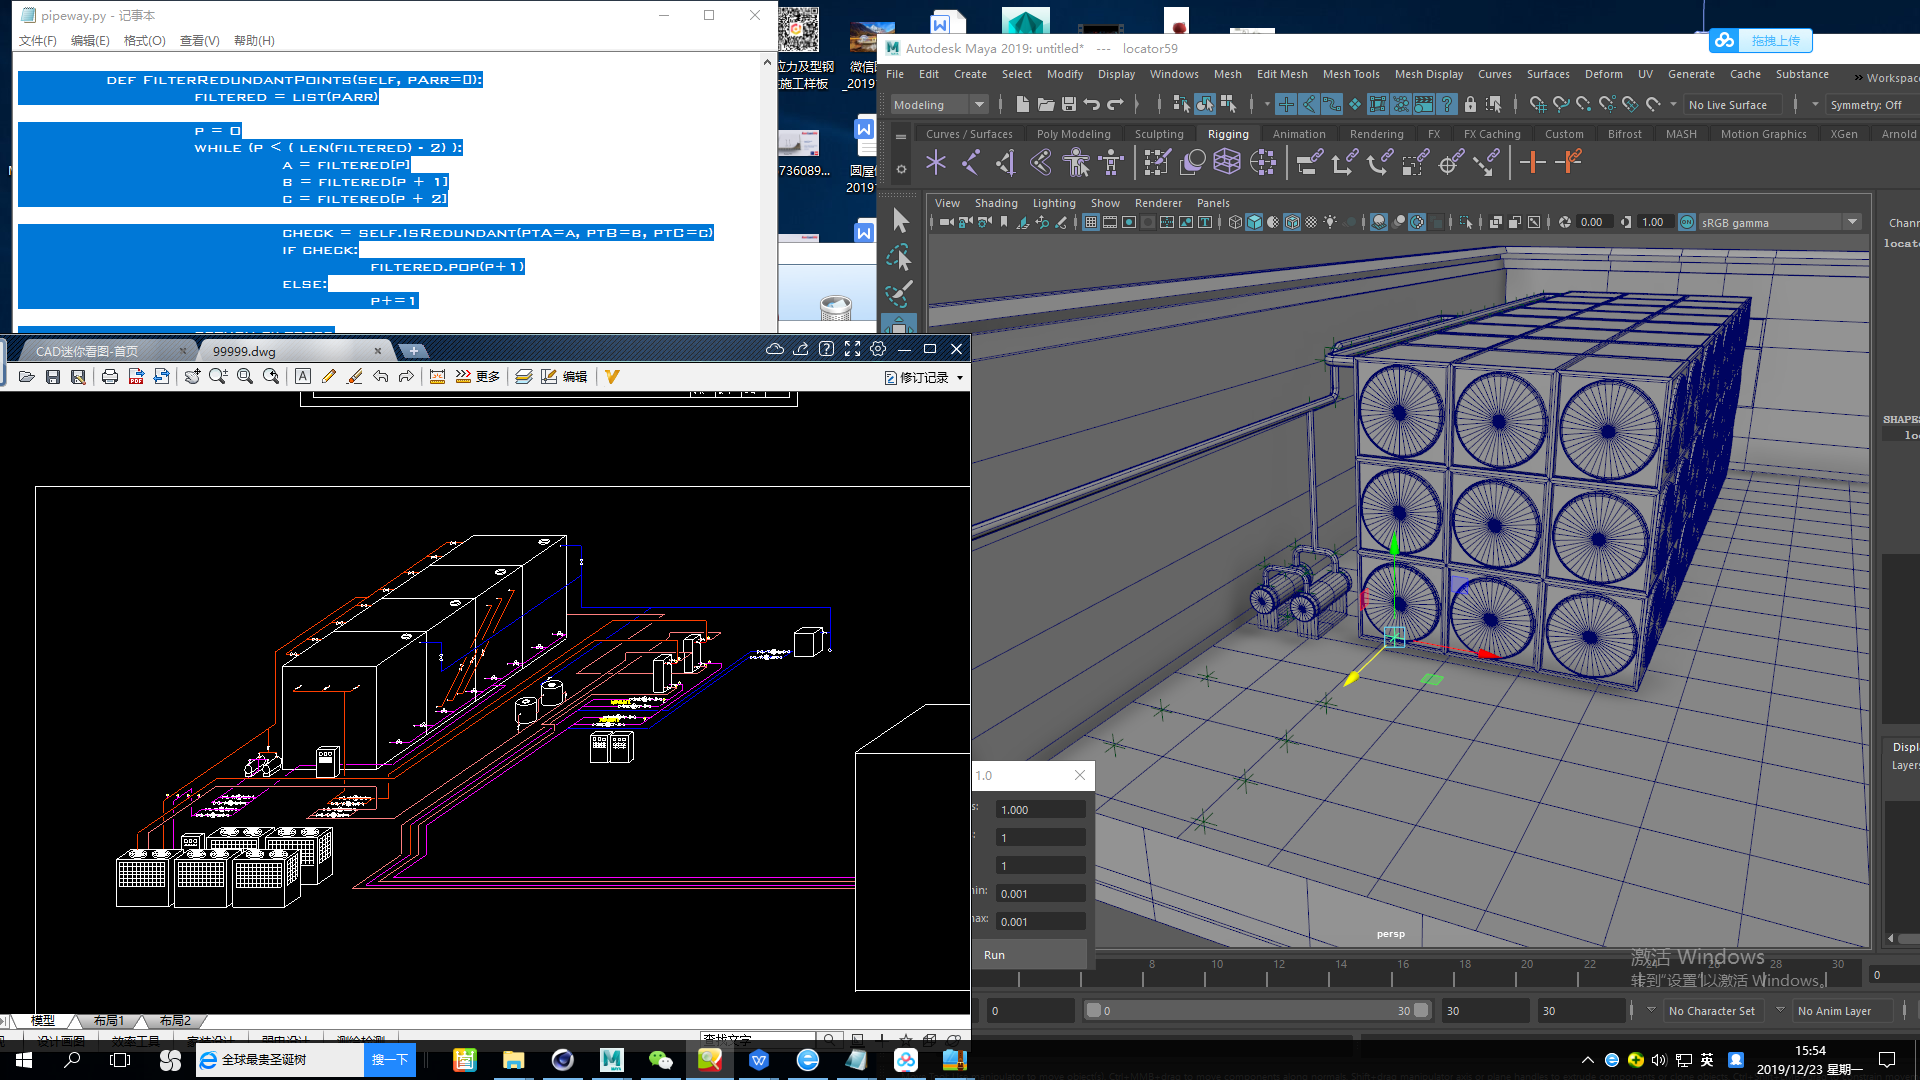Switch to the 布局1 layout tab in CAD viewer
This screenshot has height=1080, width=1920.
[109, 1020]
